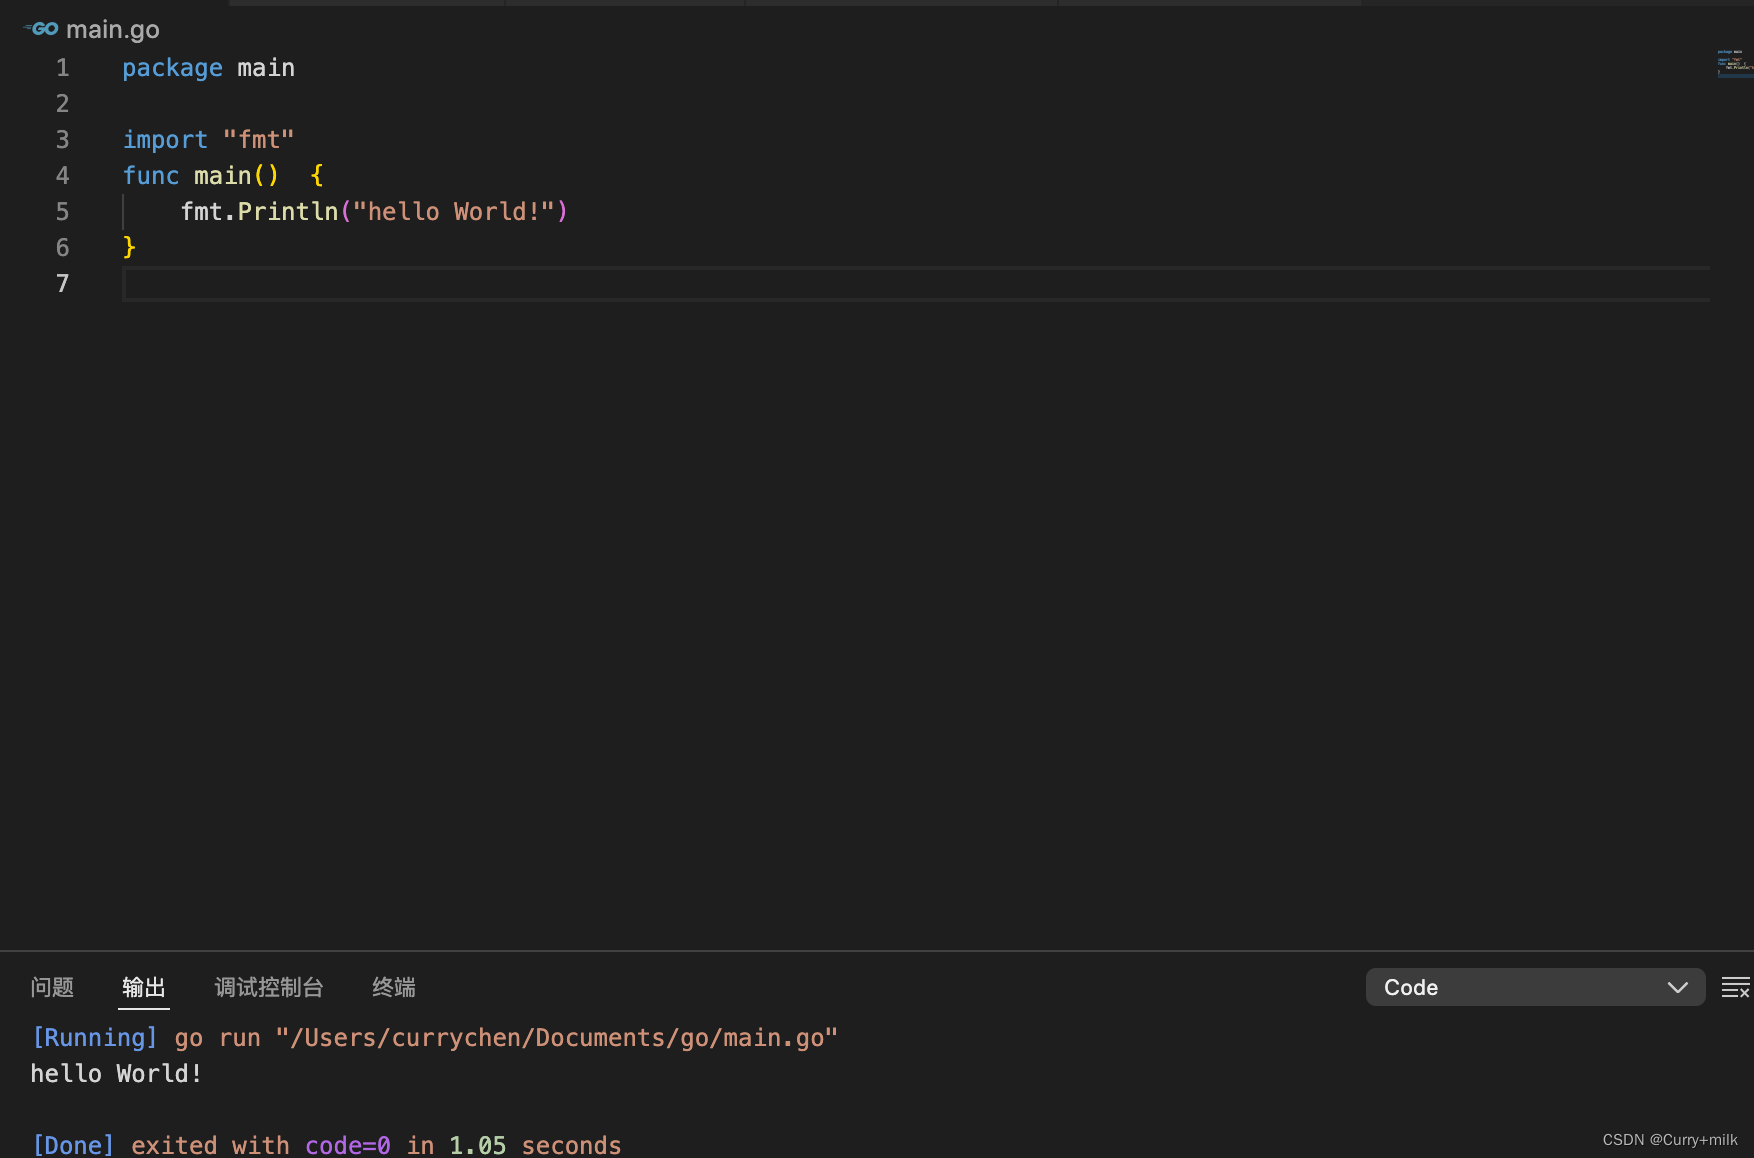Switch to the 问题 (Problems) tab

pos(52,988)
